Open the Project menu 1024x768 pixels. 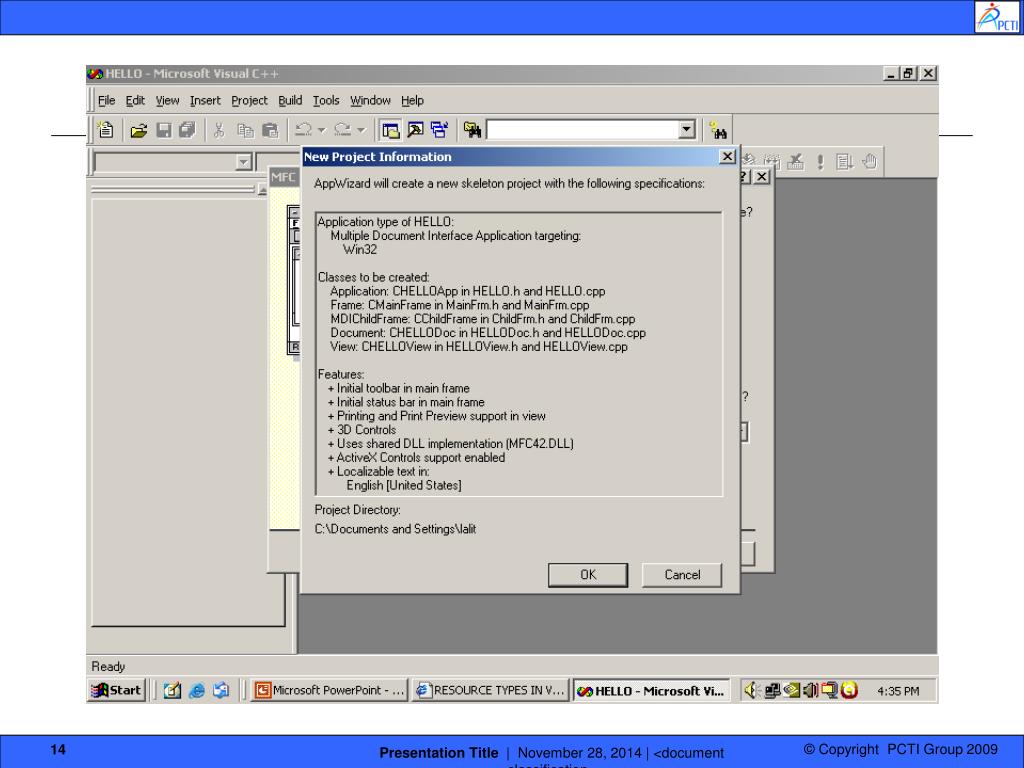[x=249, y=101]
